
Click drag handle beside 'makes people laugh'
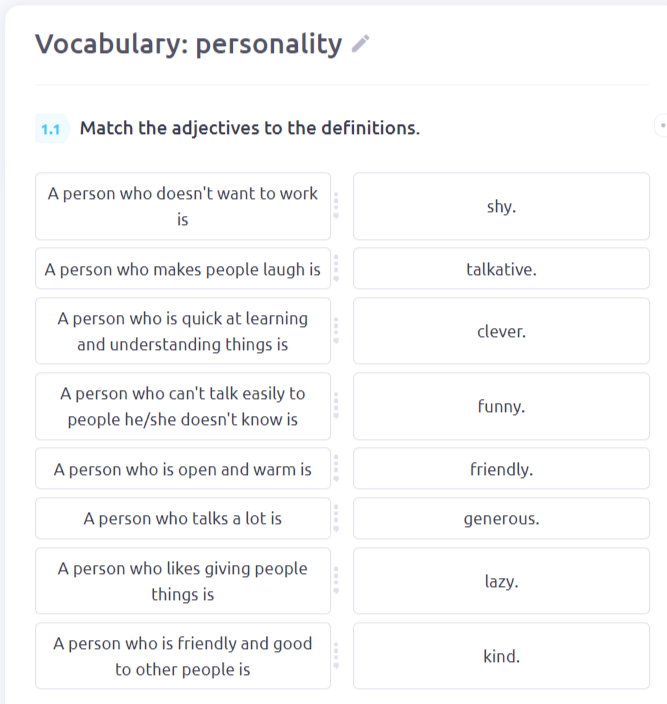336,268
